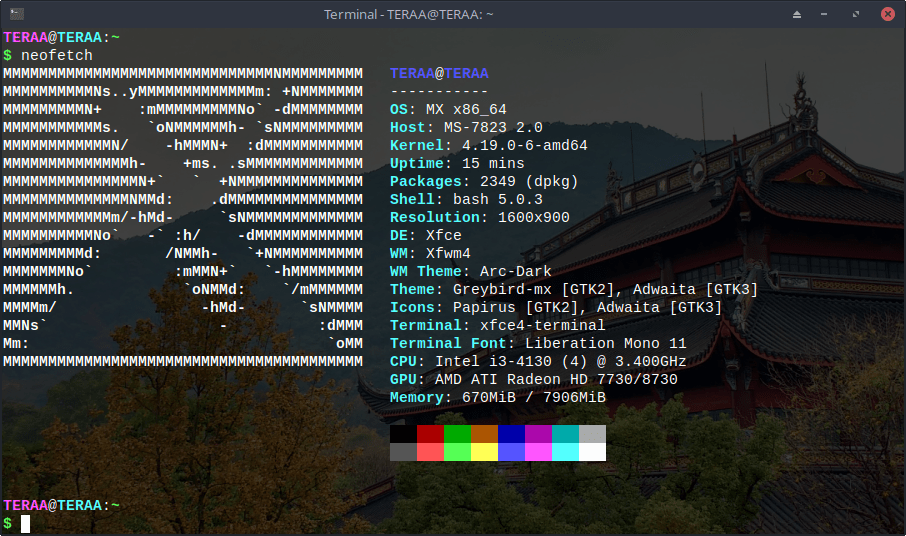Click the window title 'Terminal - TERAA@TERAA: ~'
Viewport: 906px width, 536px height.
[409, 14]
